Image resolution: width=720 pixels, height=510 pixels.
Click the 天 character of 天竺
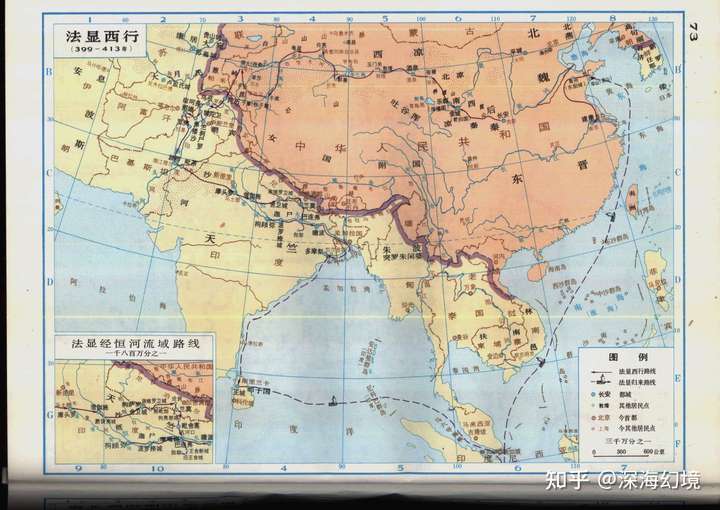(210, 239)
